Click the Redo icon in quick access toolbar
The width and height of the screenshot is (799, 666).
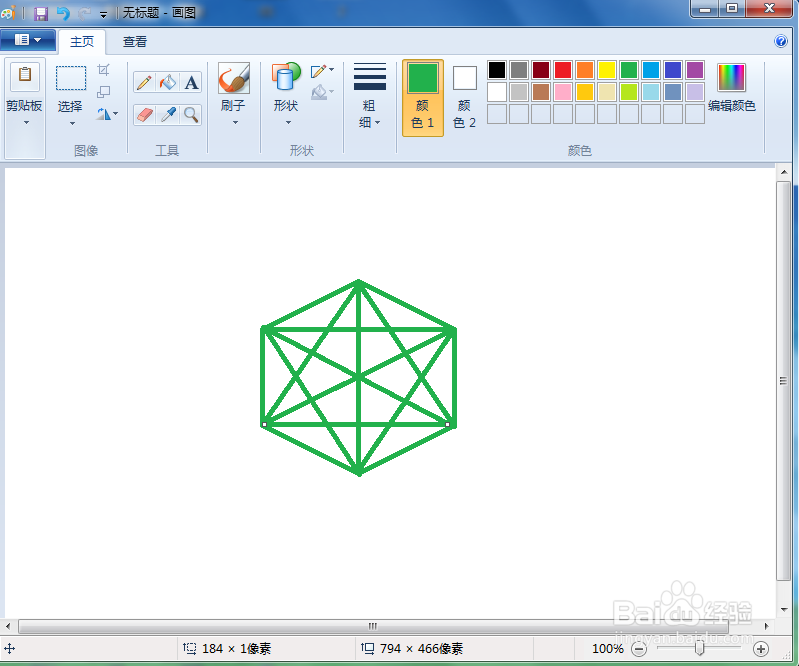pos(85,13)
